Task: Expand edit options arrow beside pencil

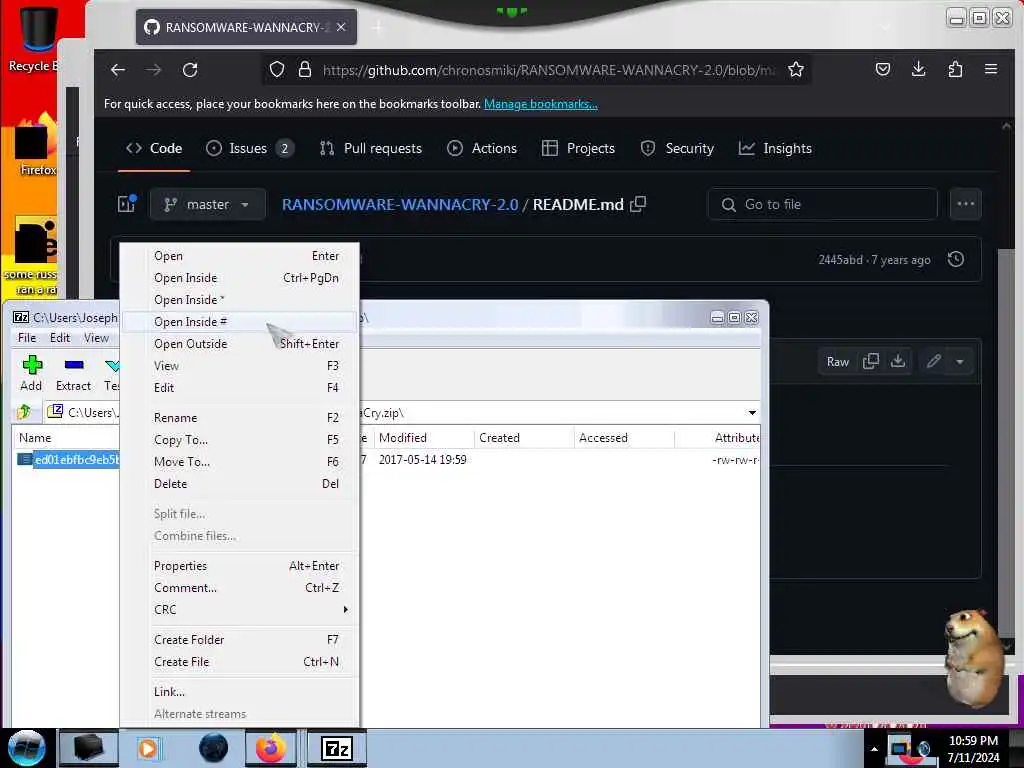Action: (x=959, y=361)
